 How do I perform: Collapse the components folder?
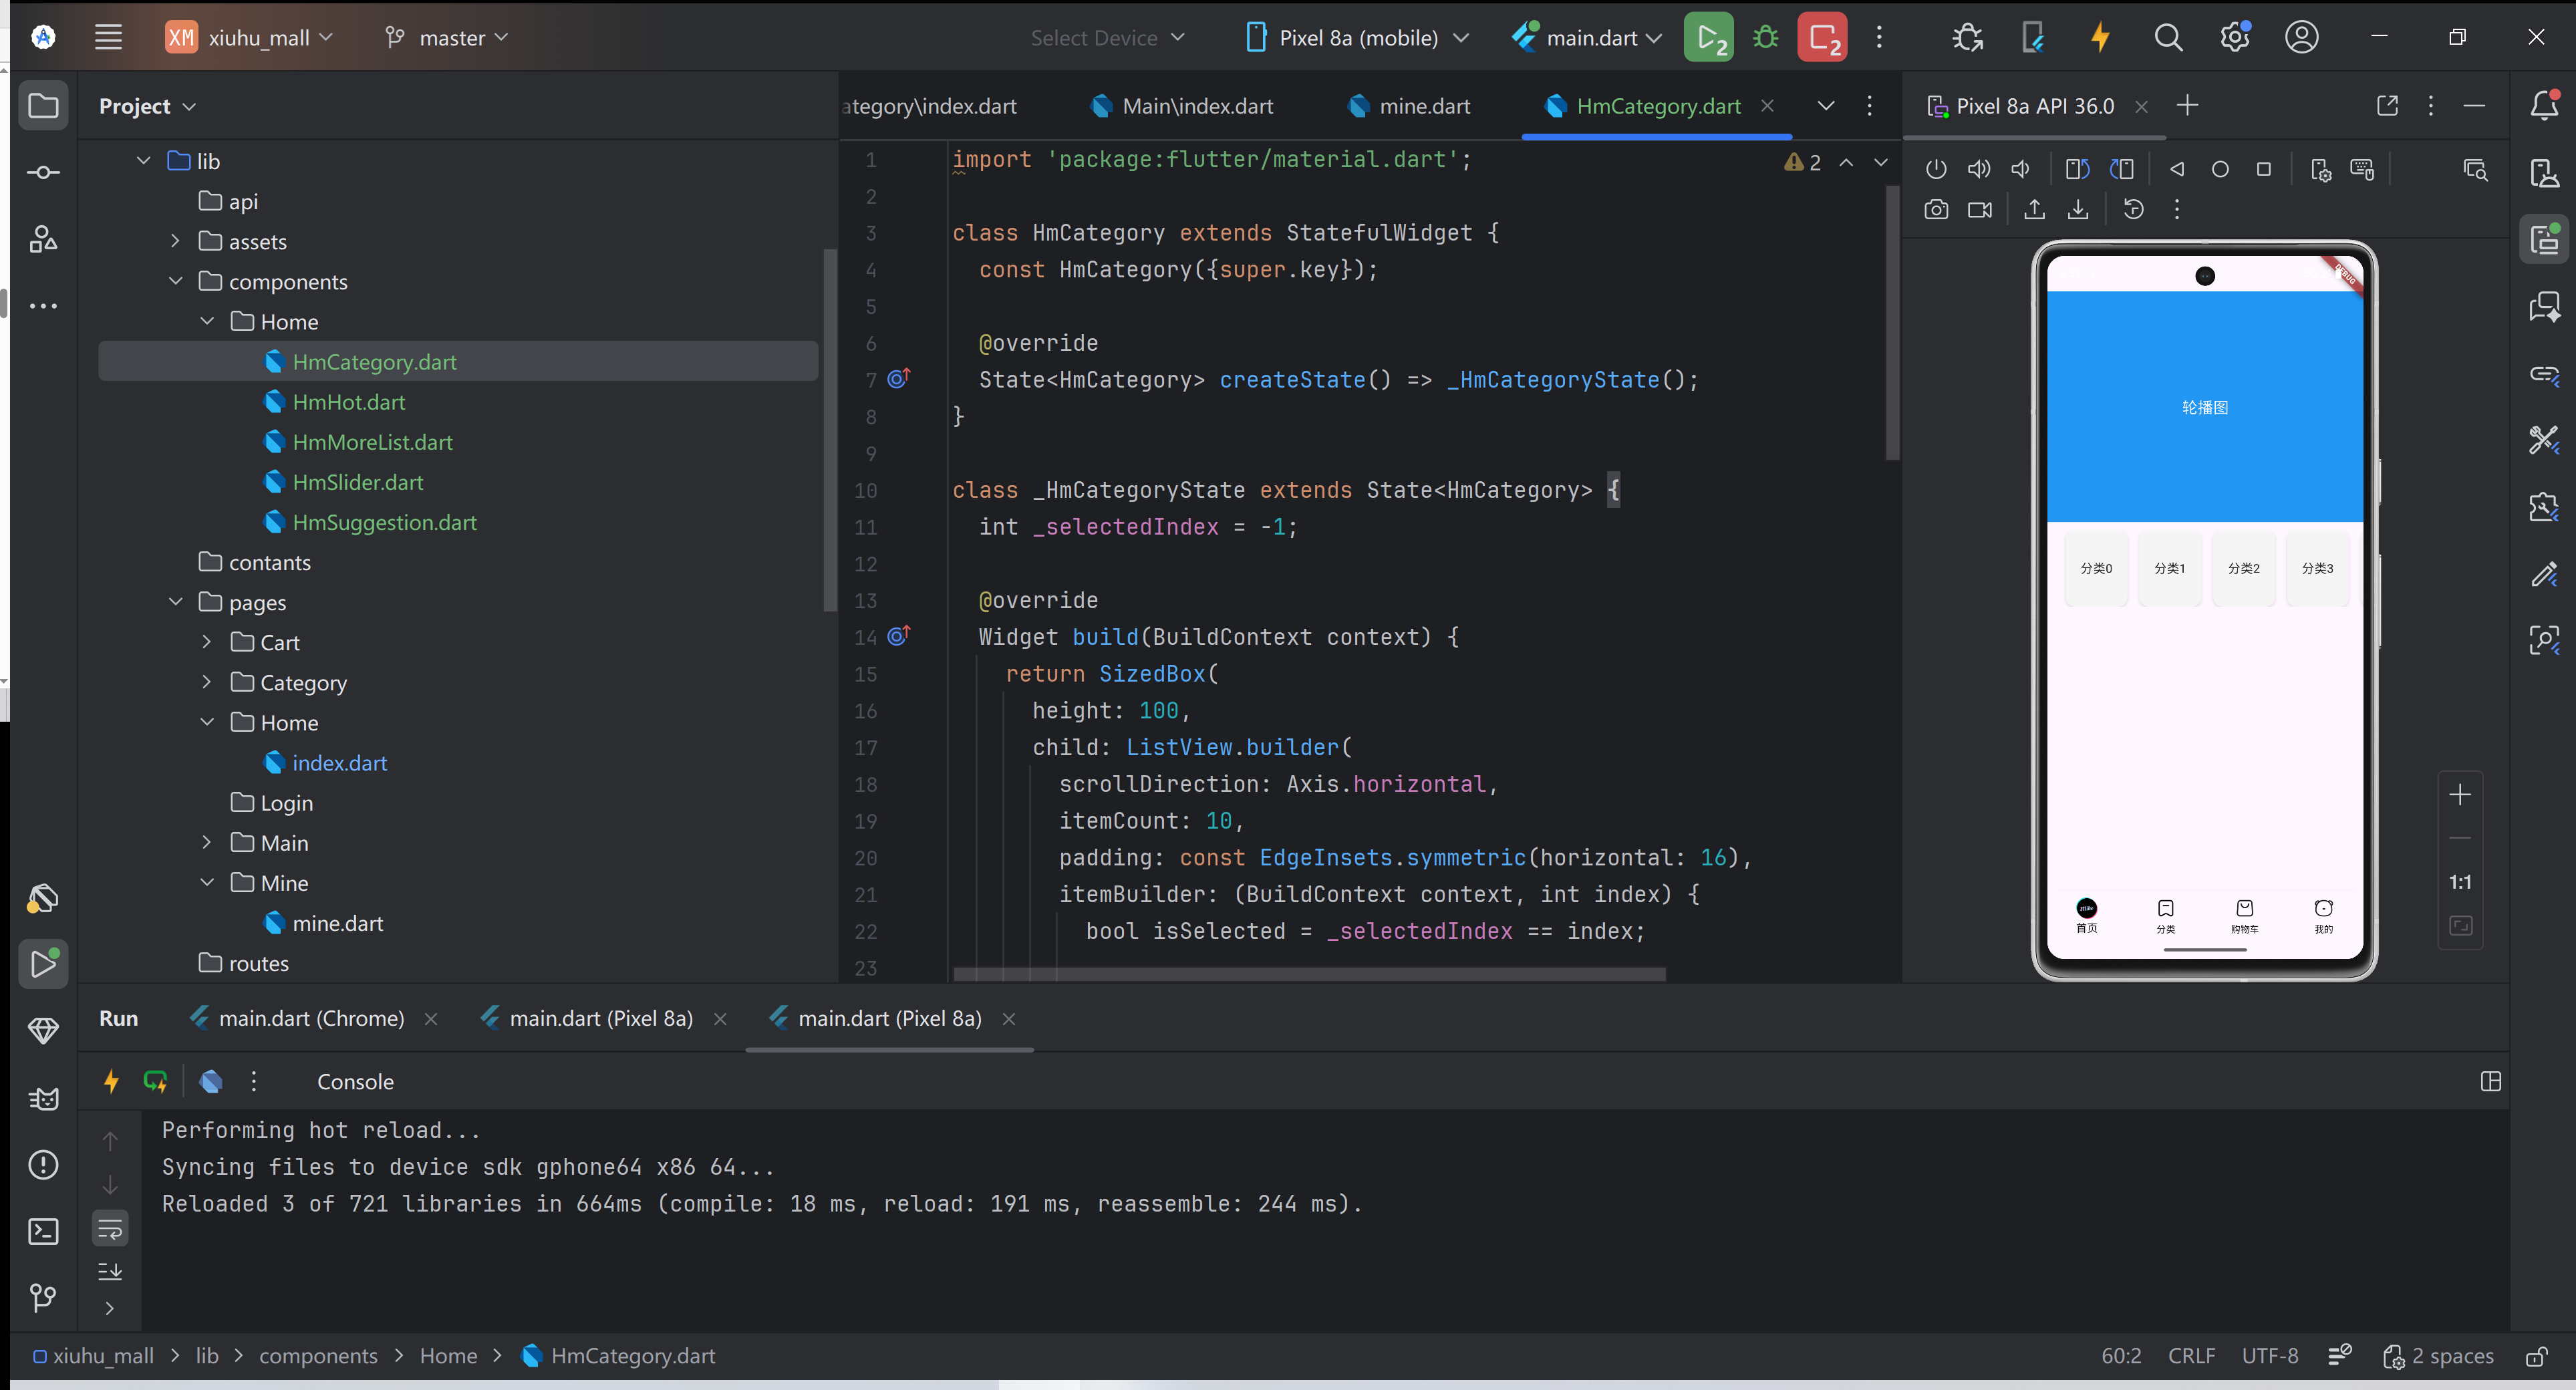175,281
